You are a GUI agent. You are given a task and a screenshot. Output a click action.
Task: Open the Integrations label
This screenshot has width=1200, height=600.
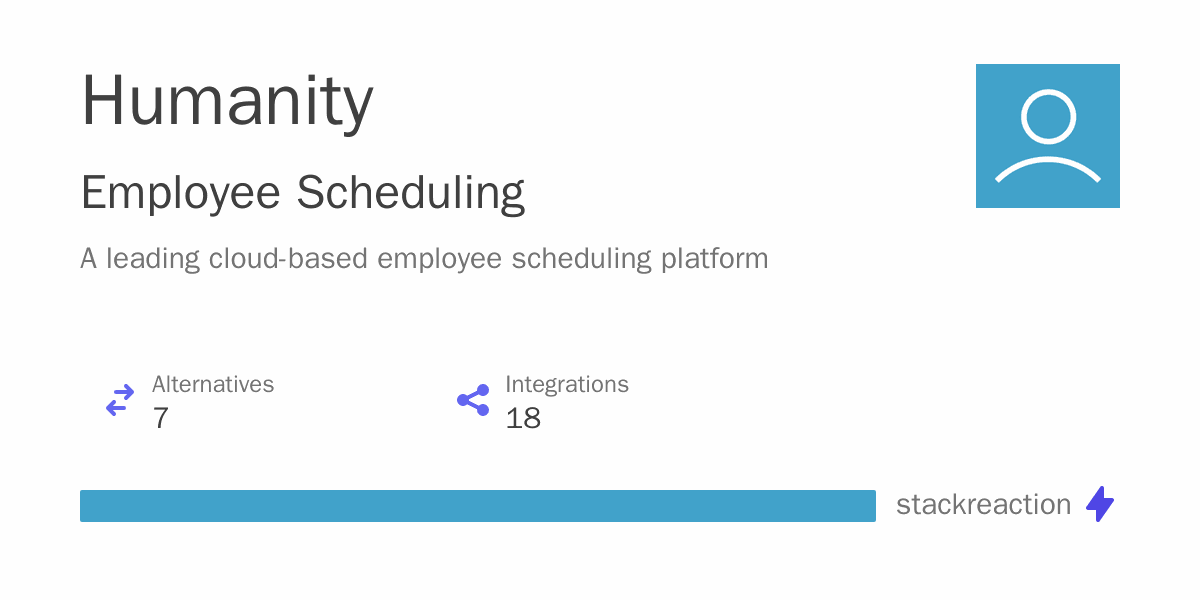567,385
